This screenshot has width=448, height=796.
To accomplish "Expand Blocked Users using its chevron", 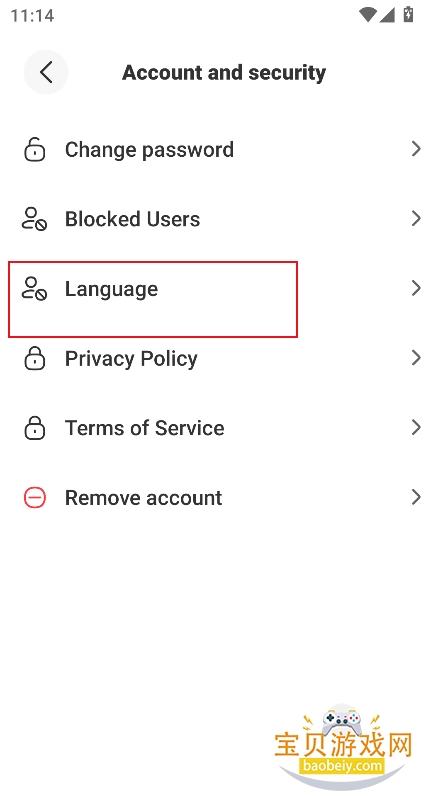I will click(416, 219).
